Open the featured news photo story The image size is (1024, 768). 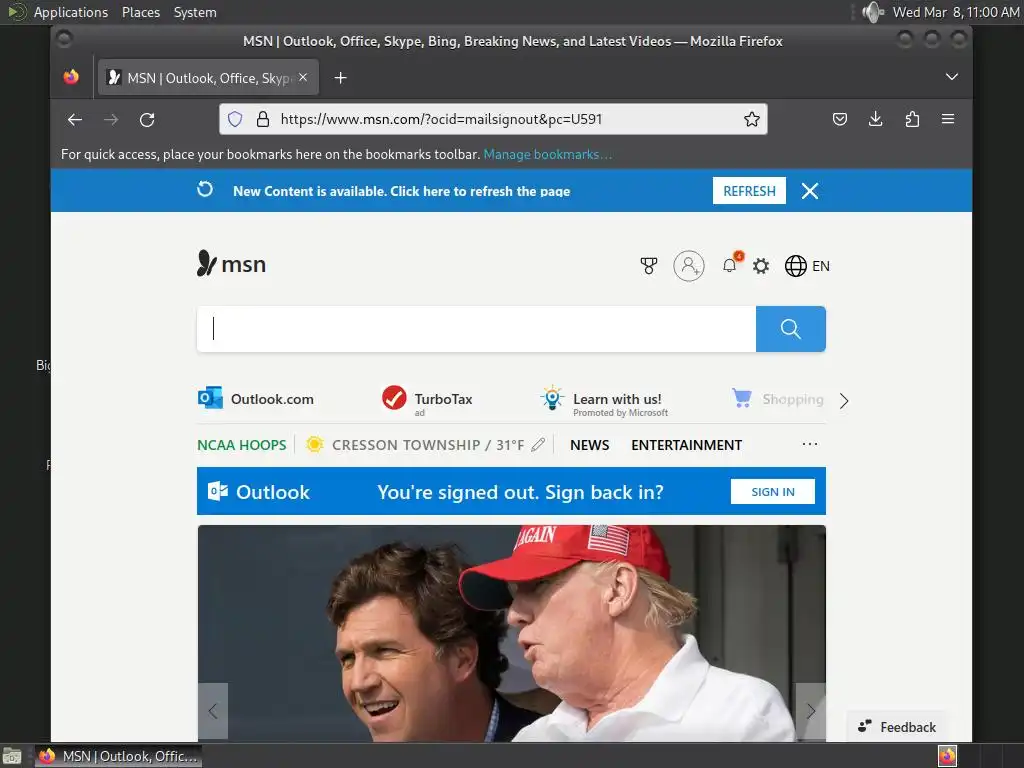(511, 633)
